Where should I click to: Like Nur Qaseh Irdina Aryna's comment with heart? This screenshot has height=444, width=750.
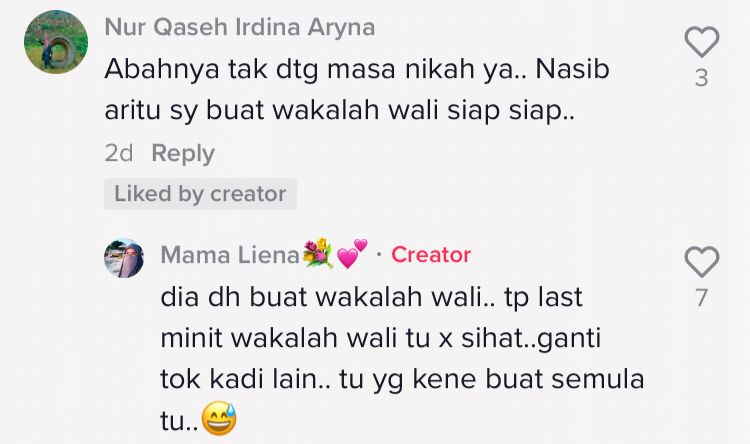coord(701,42)
